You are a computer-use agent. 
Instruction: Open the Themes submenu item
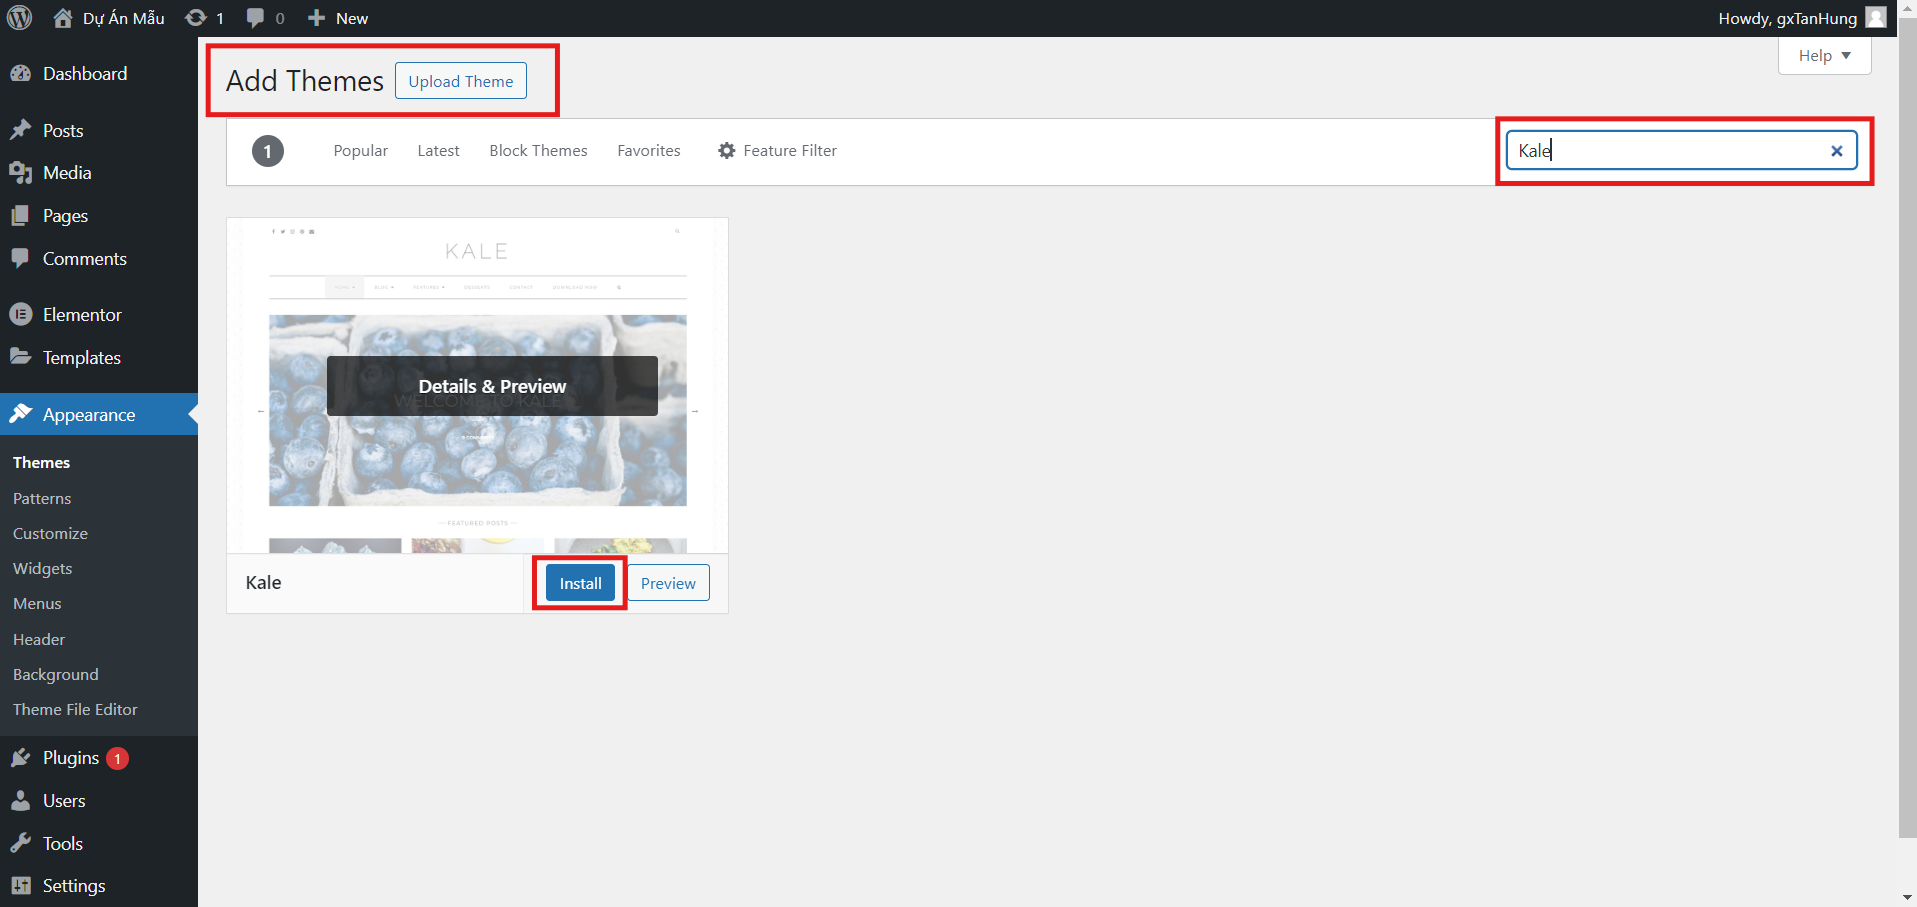[x=41, y=463]
